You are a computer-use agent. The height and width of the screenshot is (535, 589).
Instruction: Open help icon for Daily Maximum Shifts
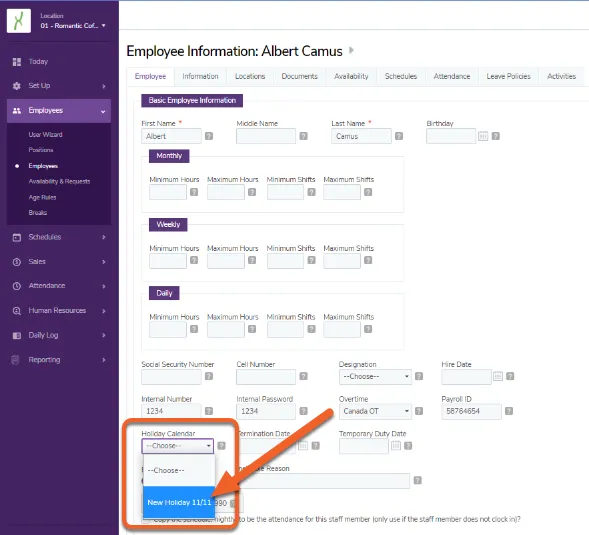[x=368, y=329]
